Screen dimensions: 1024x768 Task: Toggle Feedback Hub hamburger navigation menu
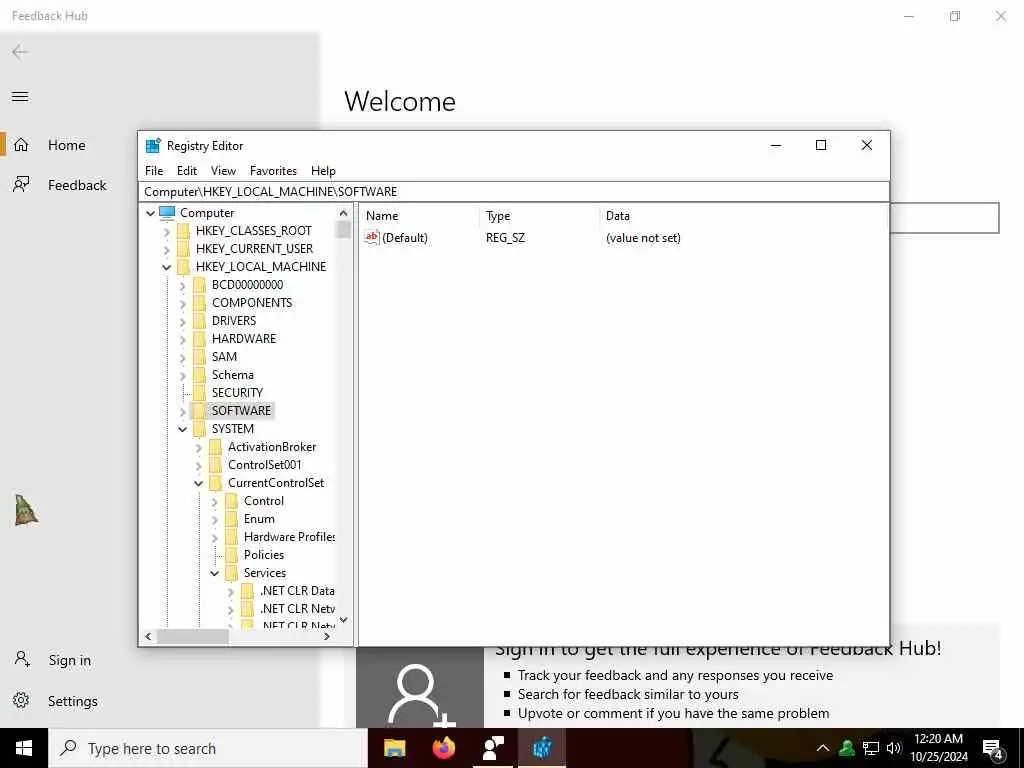[20, 97]
